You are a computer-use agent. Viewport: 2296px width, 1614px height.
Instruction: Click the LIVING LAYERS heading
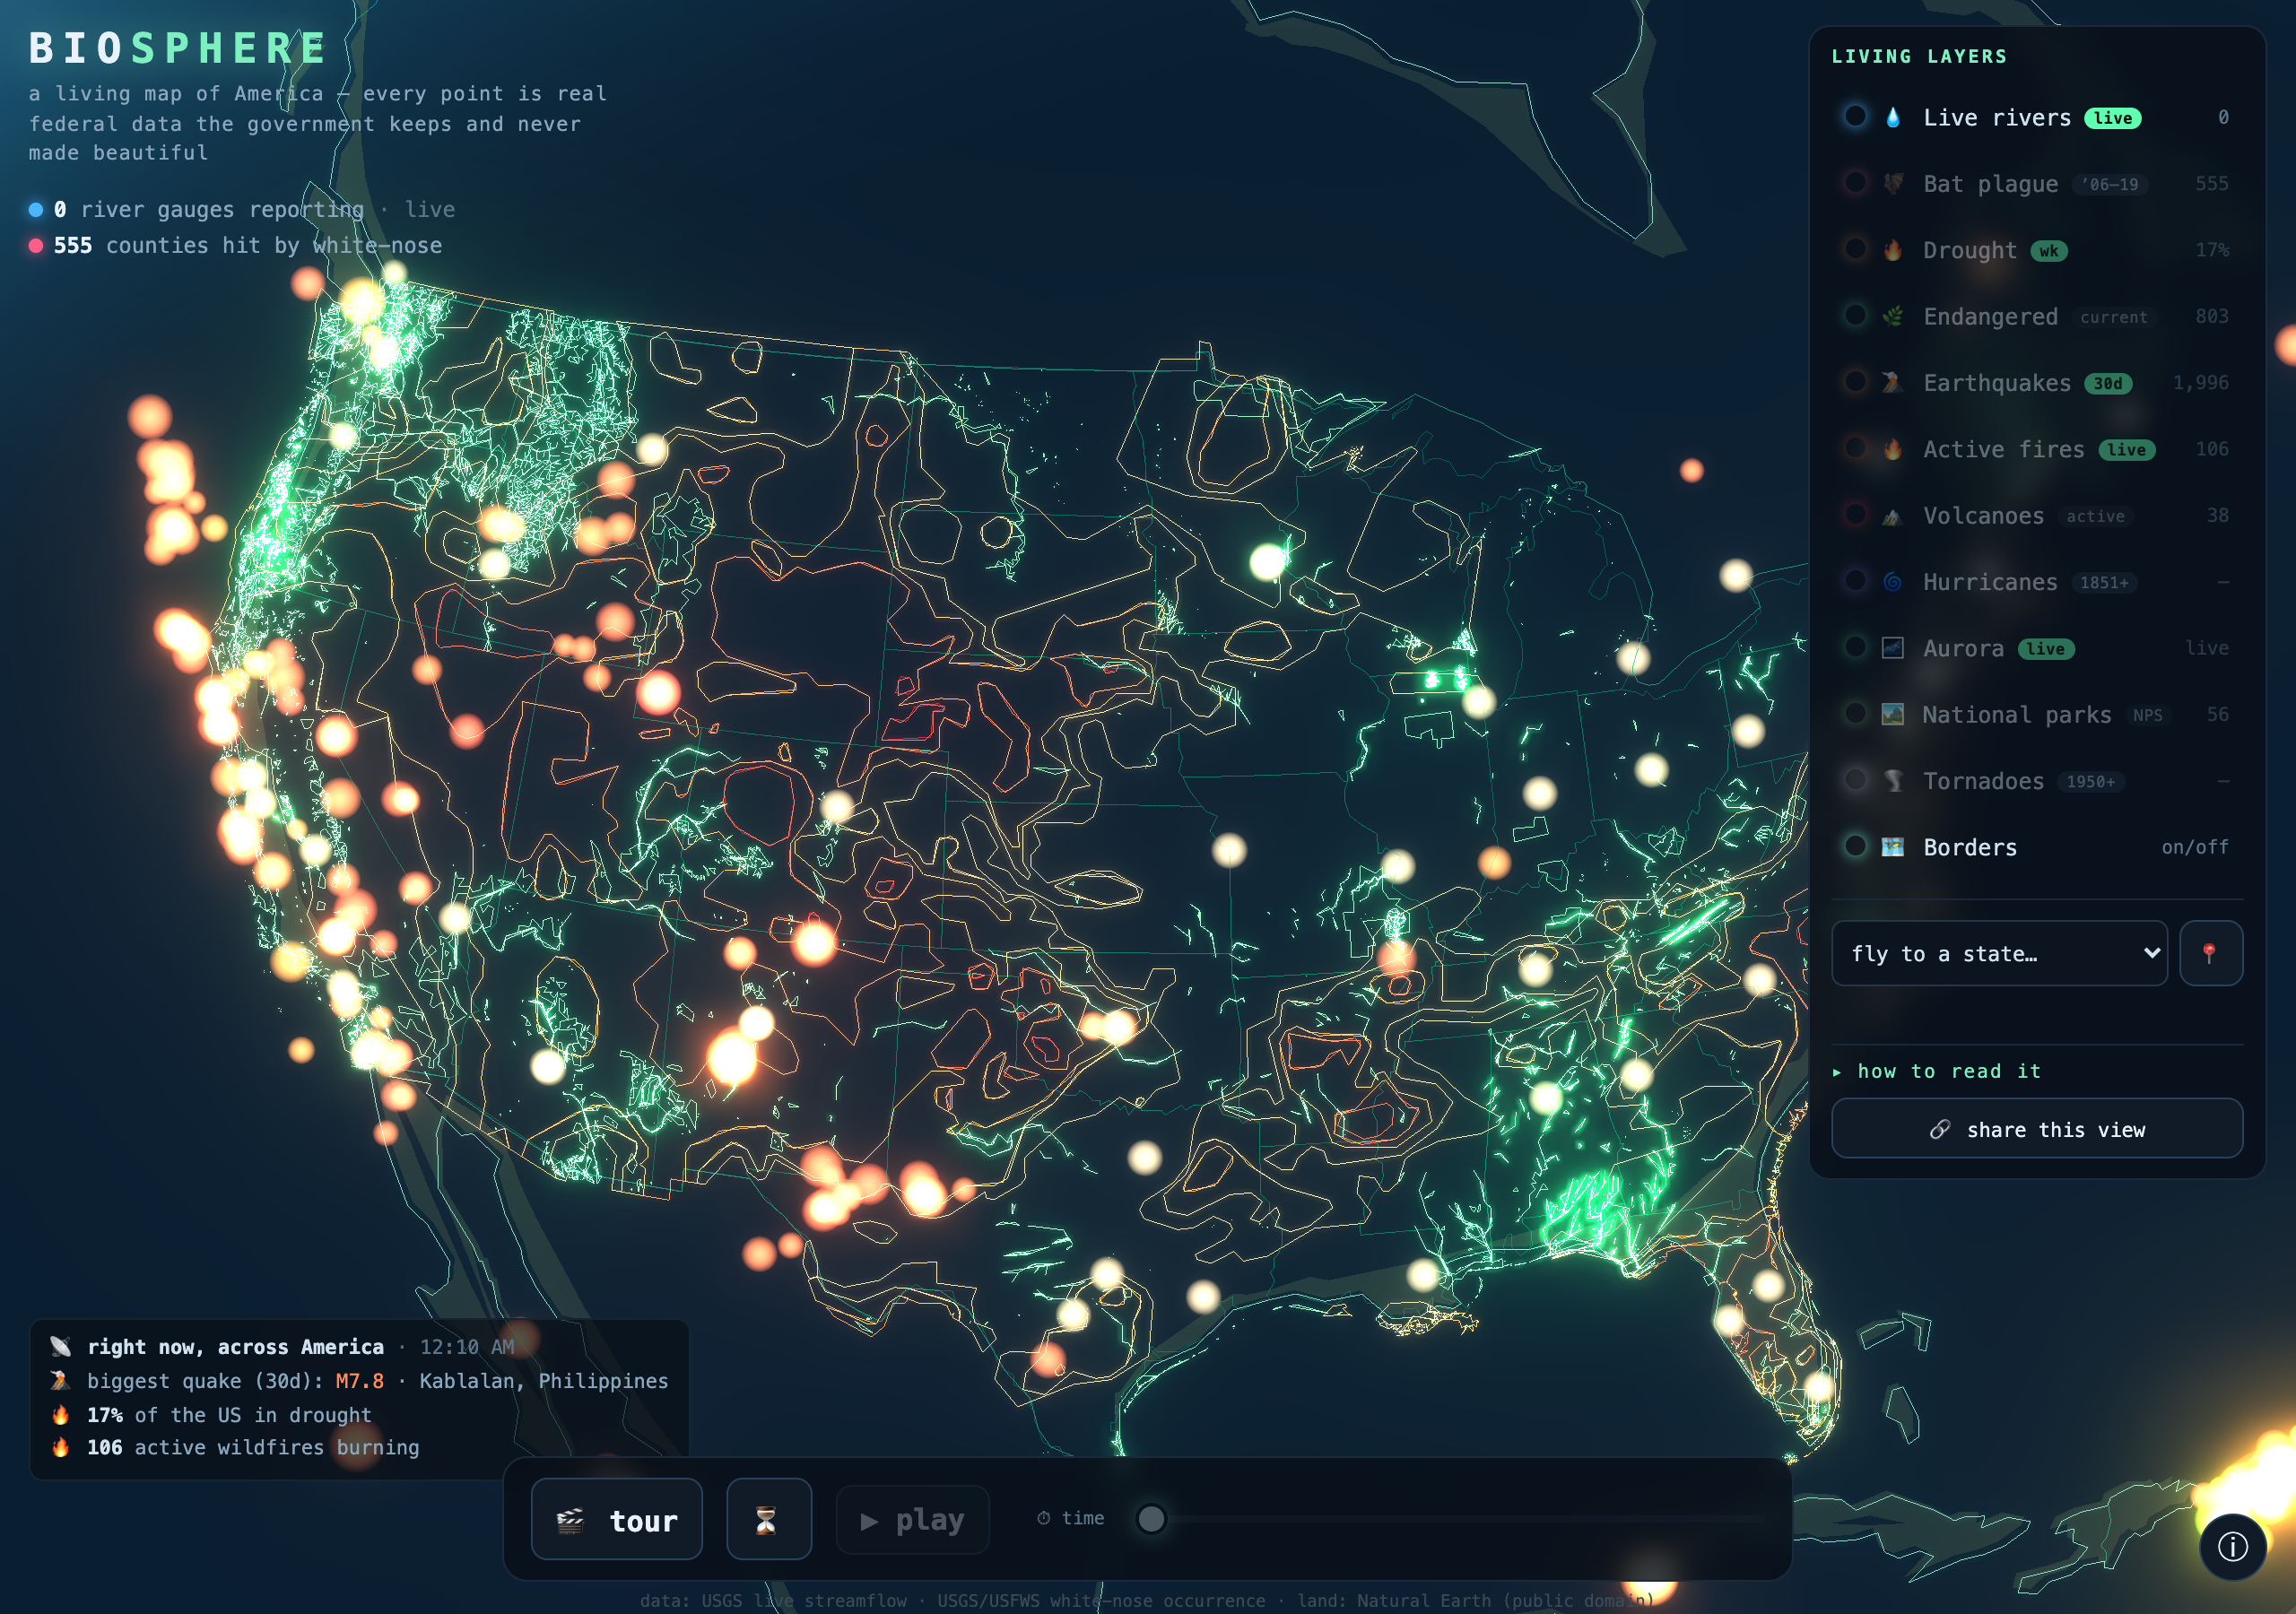tap(1919, 57)
